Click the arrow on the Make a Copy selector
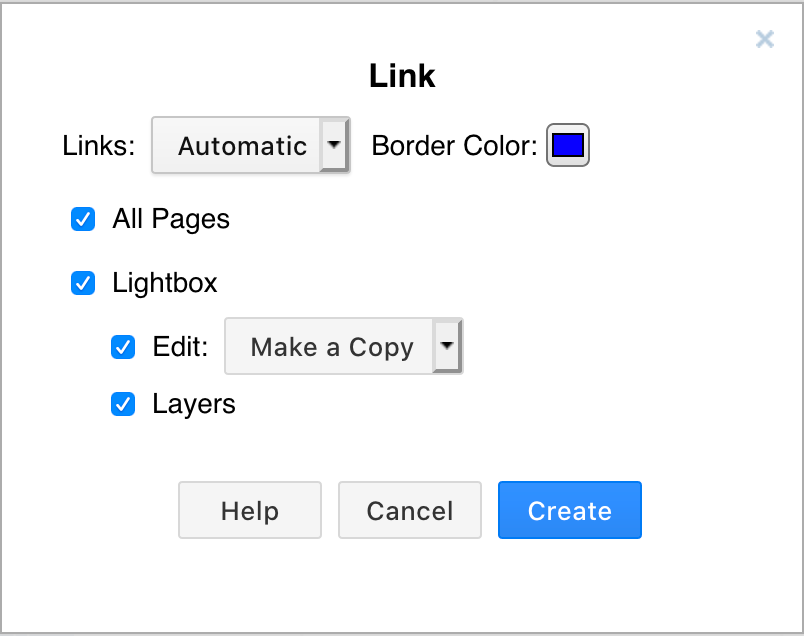804x636 pixels. tap(447, 346)
